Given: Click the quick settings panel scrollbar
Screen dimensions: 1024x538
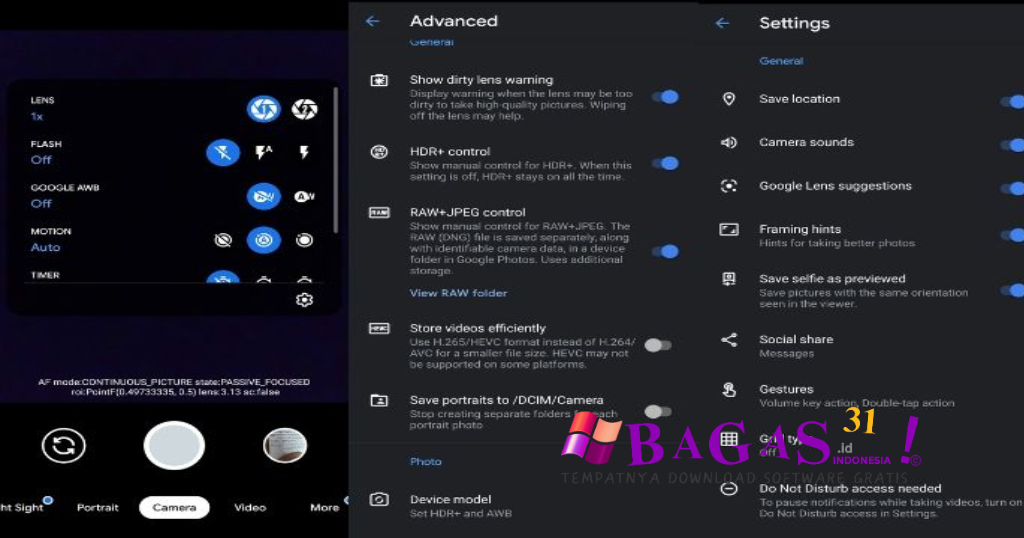Looking at the screenshot, I should pyautogui.click(x=336, y=160).
